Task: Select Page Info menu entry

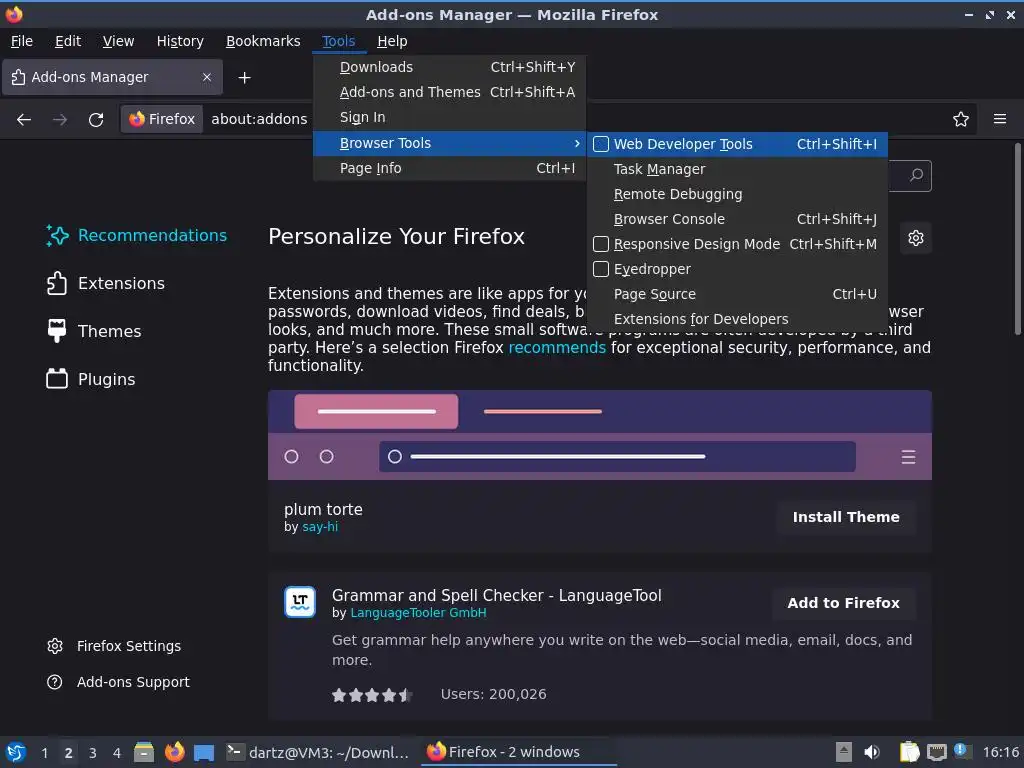Action: [x=450, y=168]
